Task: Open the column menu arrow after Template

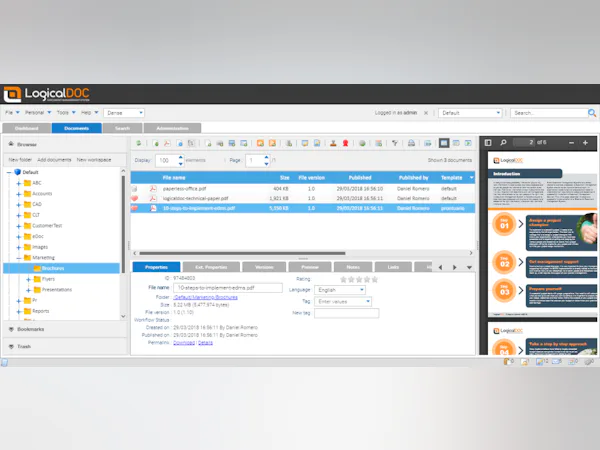Action: point(471,178)
